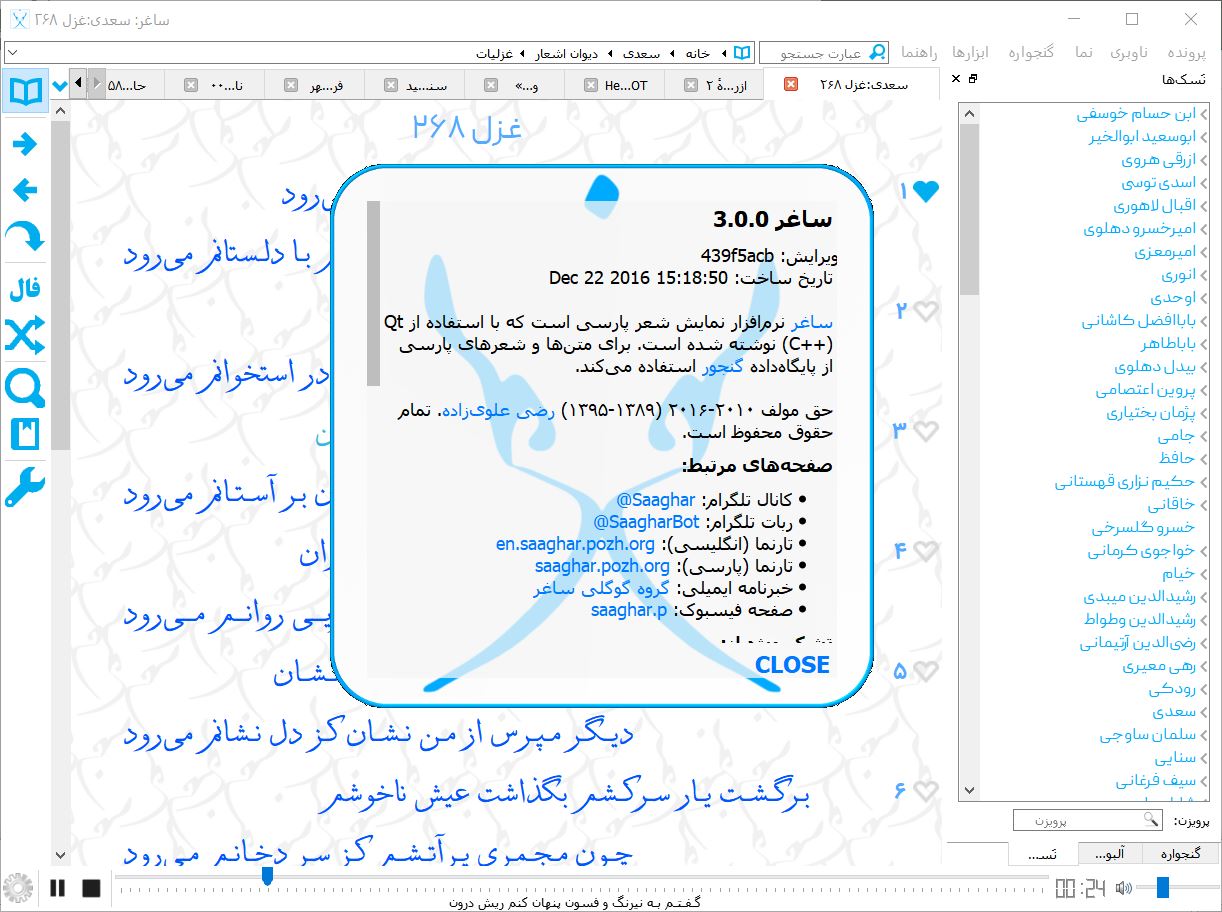Close the About dialog with CLOSE
The width and height of the screenshot is (1222, 912).
[793, 665]
